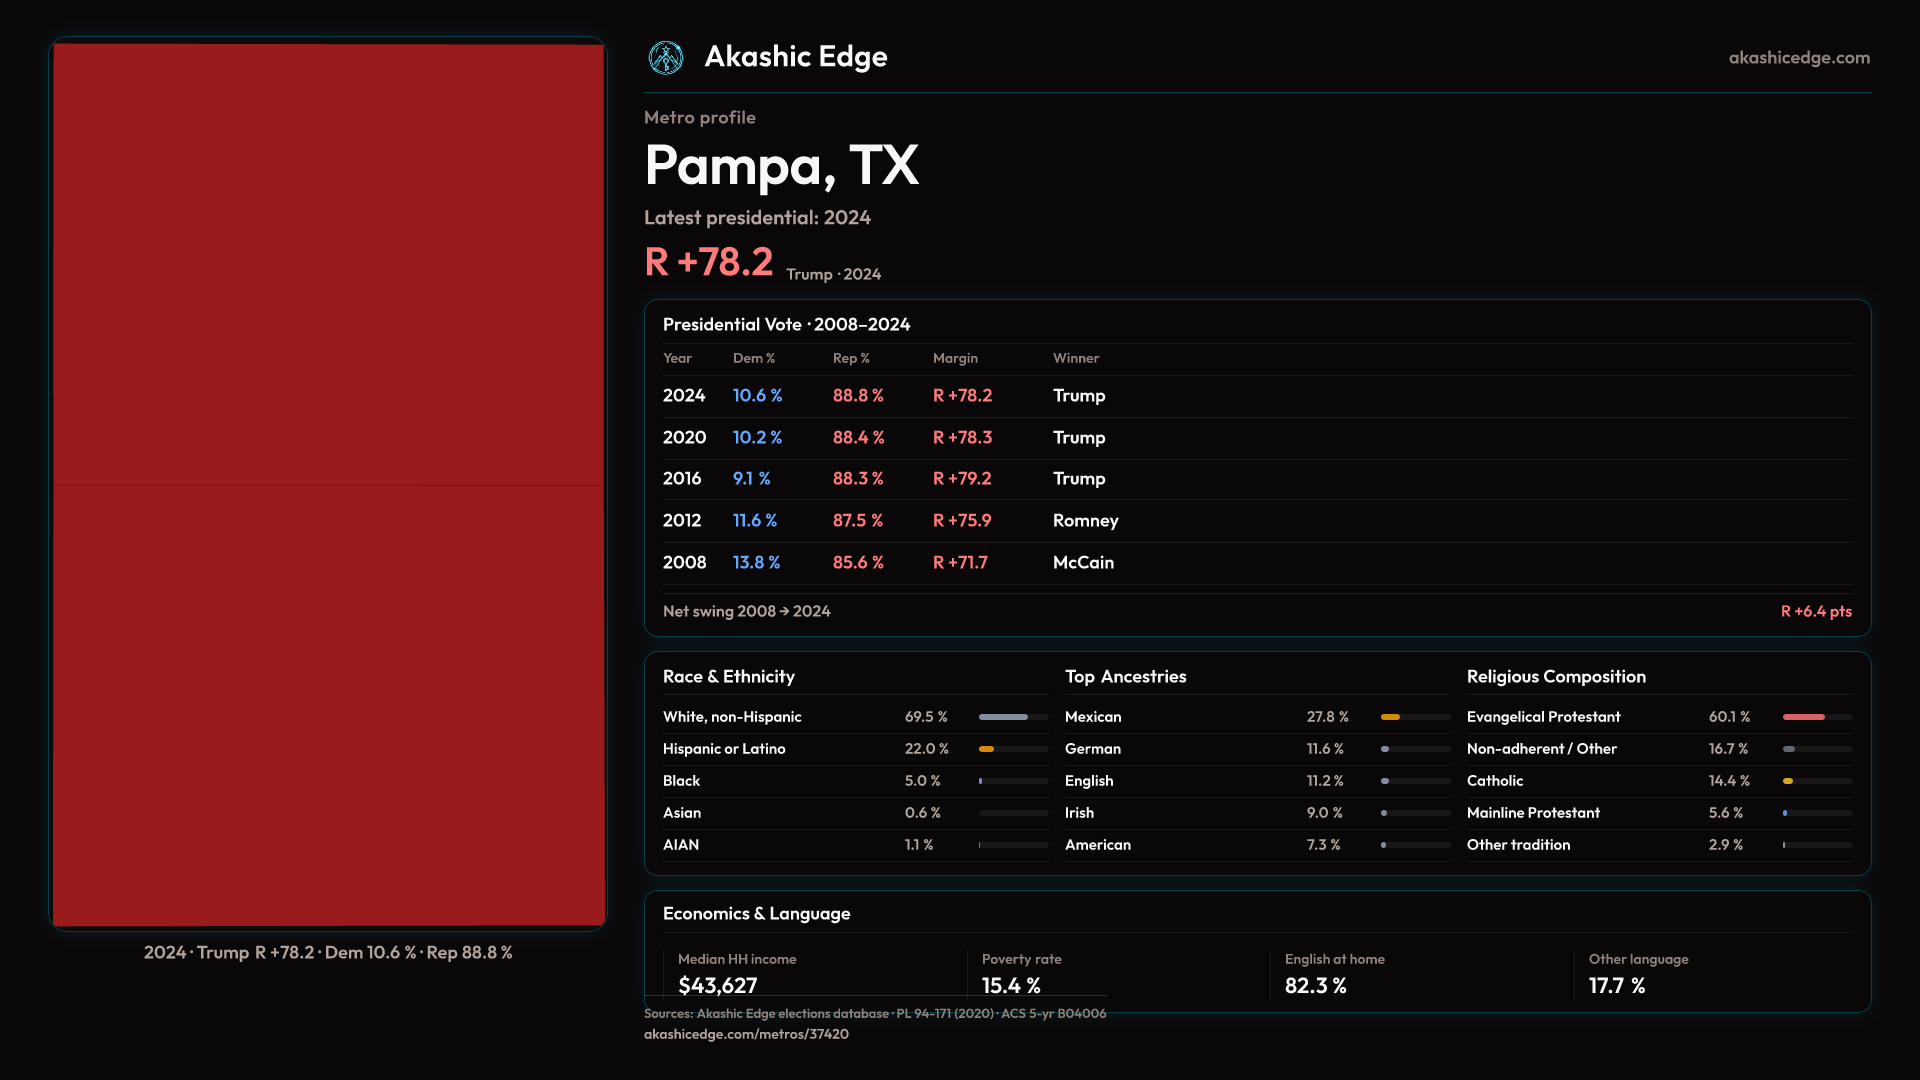This screenshot has height=1080, width=1920.
Task: Click the R +78.2 margin headline
Action: click(708, 262)
